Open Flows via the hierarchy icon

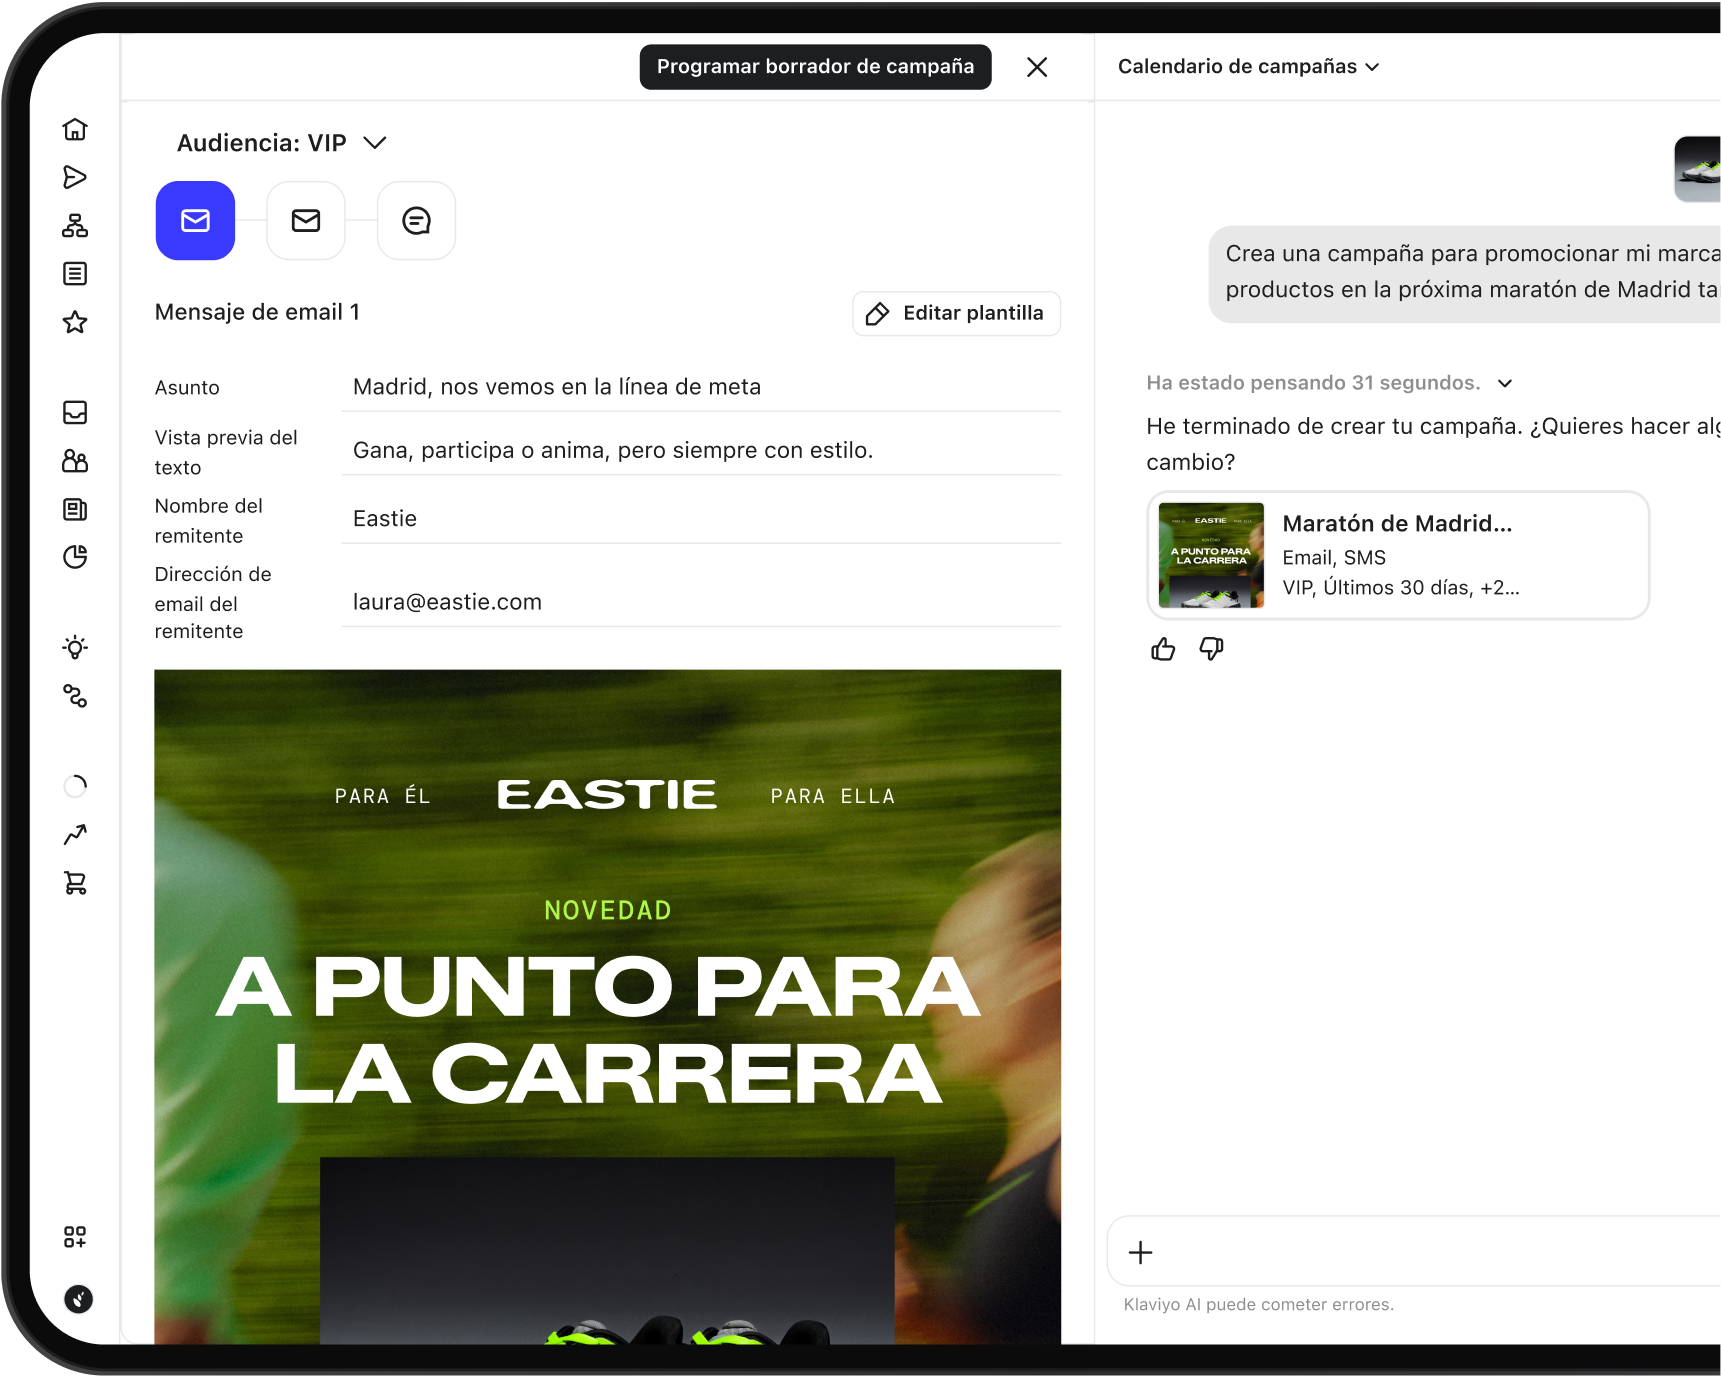75,225
